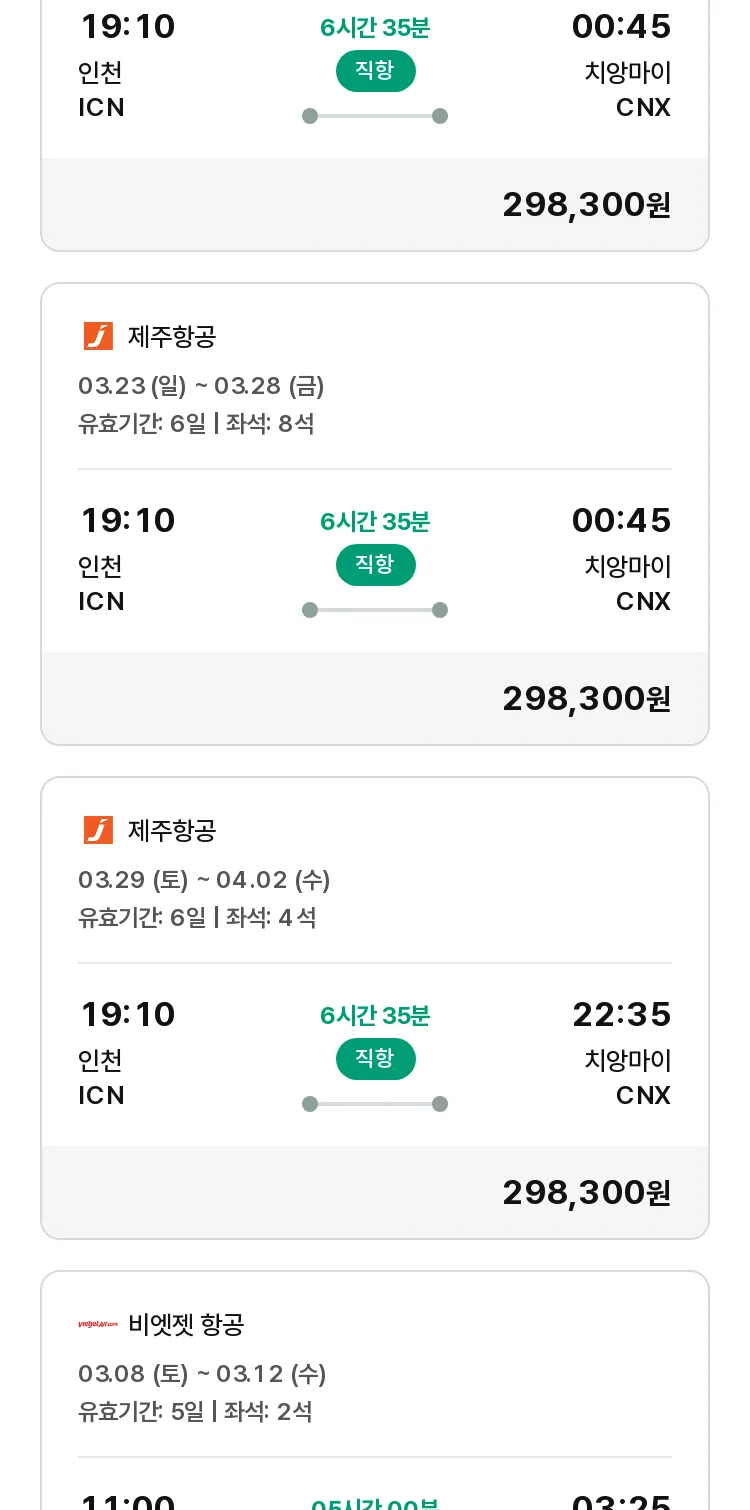
Task: Click the 비엣젯 항공 airline name
Action: 186,1324
